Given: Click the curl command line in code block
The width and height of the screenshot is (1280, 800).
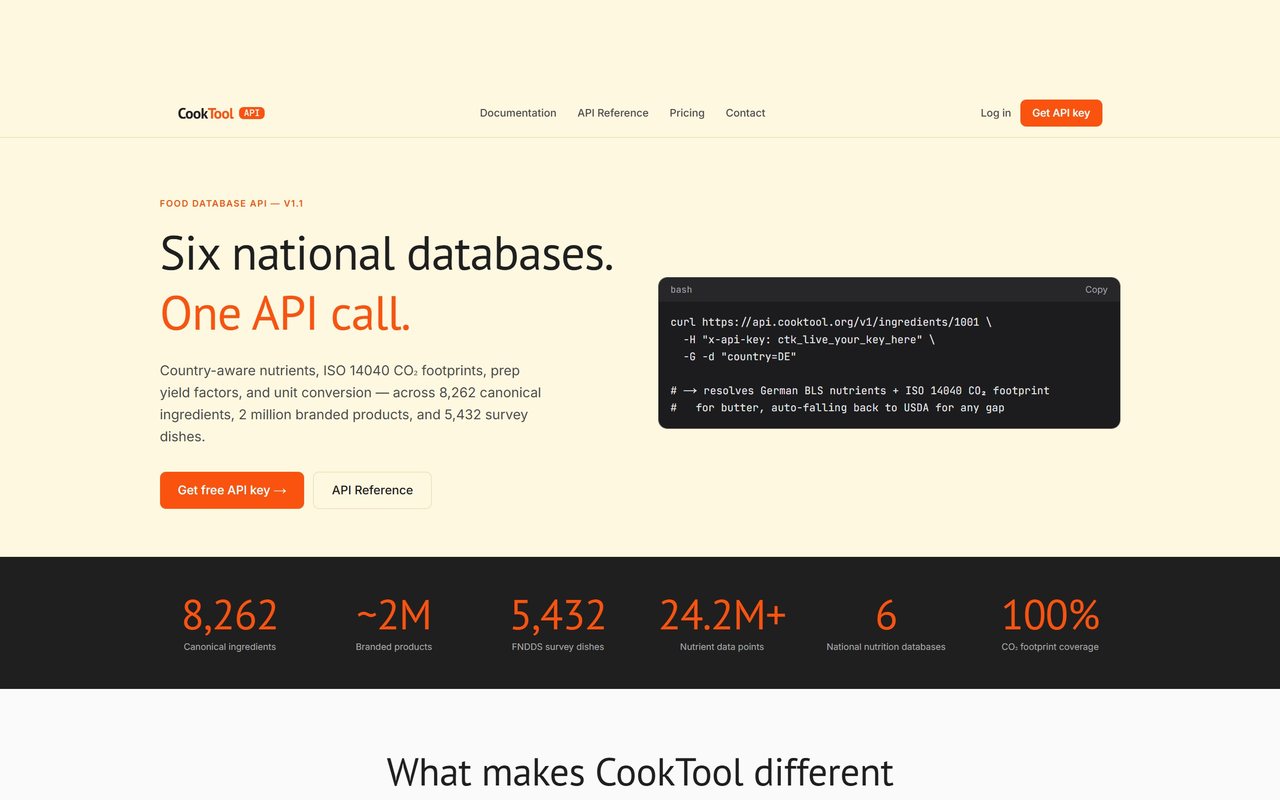Looking at the screenshot, I should tap(830, 322).
